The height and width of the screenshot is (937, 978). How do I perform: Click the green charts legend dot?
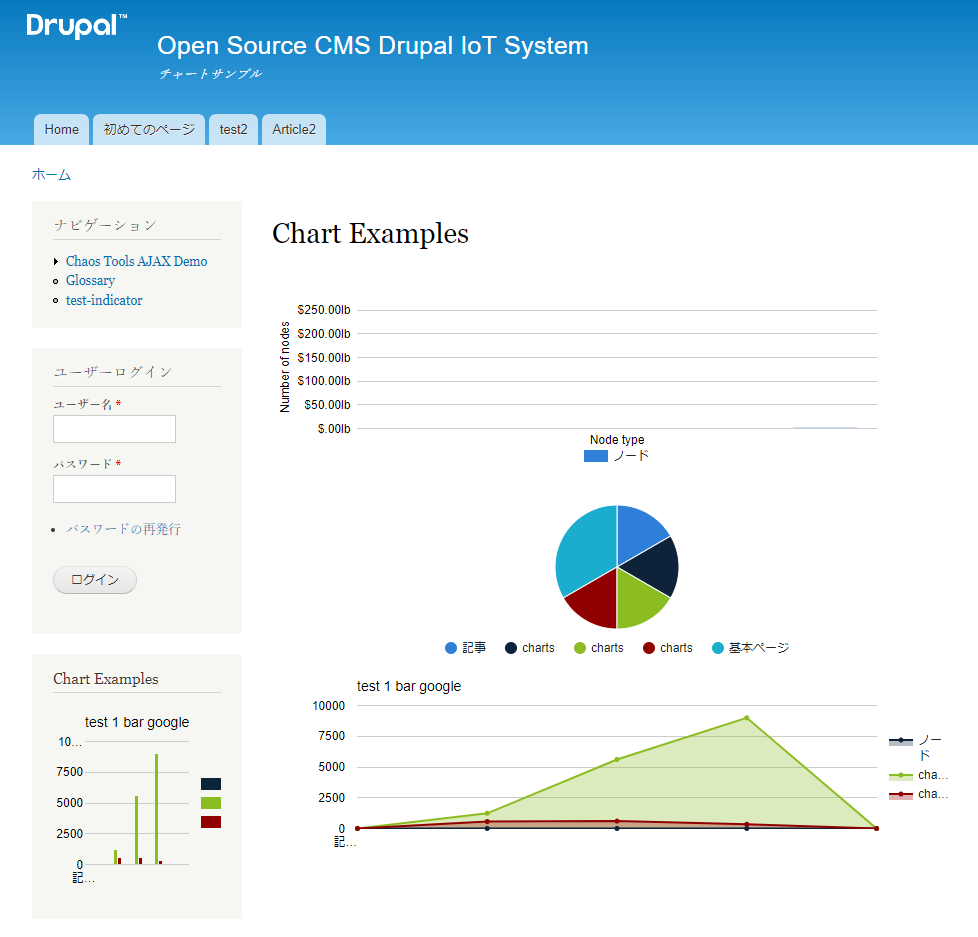click(x=580, y=648)
